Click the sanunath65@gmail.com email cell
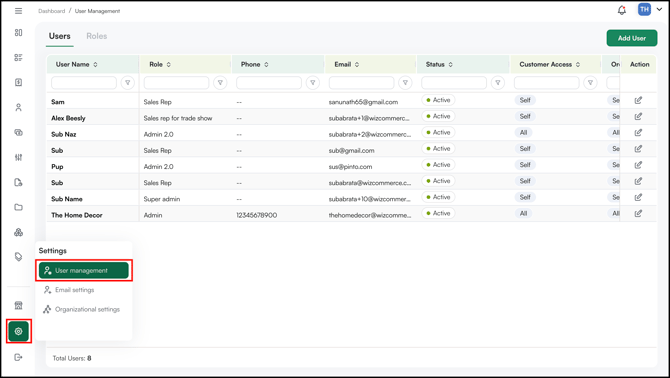The height and width of the screenshot is (378, 670). point(363,102)
